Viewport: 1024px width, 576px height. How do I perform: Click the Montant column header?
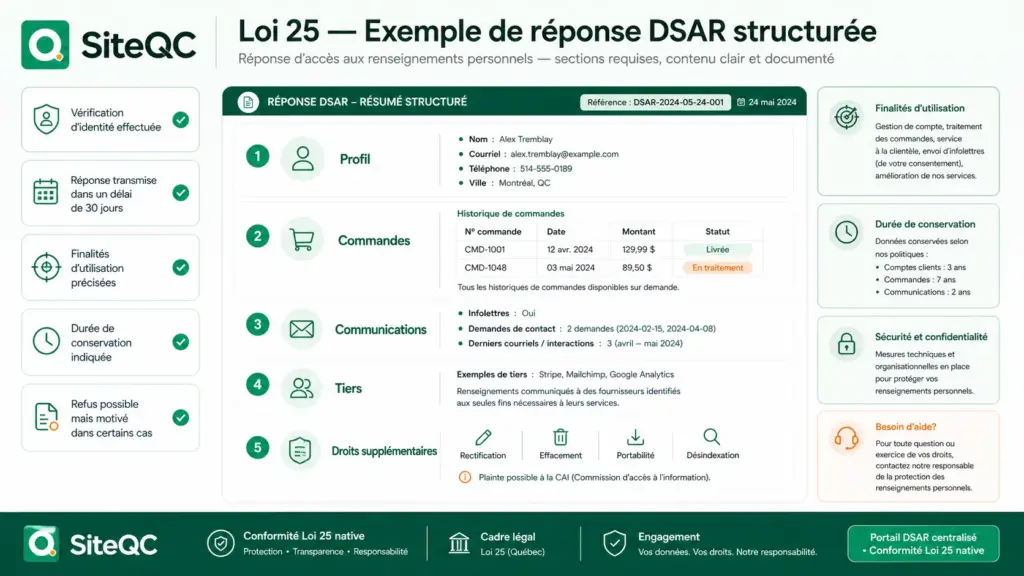(638, 231)
